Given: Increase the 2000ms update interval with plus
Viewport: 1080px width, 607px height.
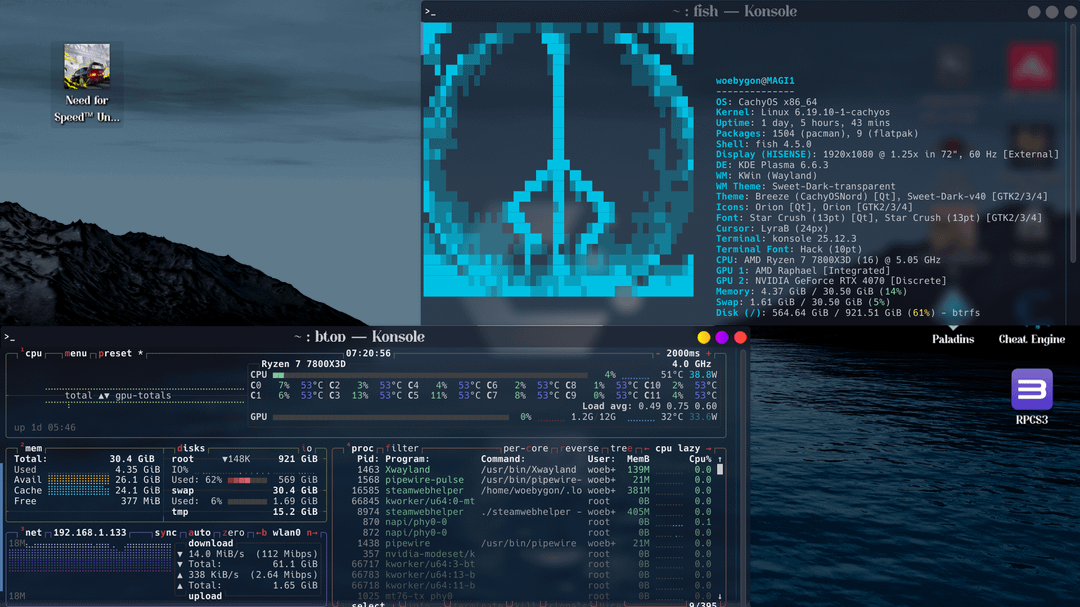Looking at the screenshot, I should tap(709, 353).
